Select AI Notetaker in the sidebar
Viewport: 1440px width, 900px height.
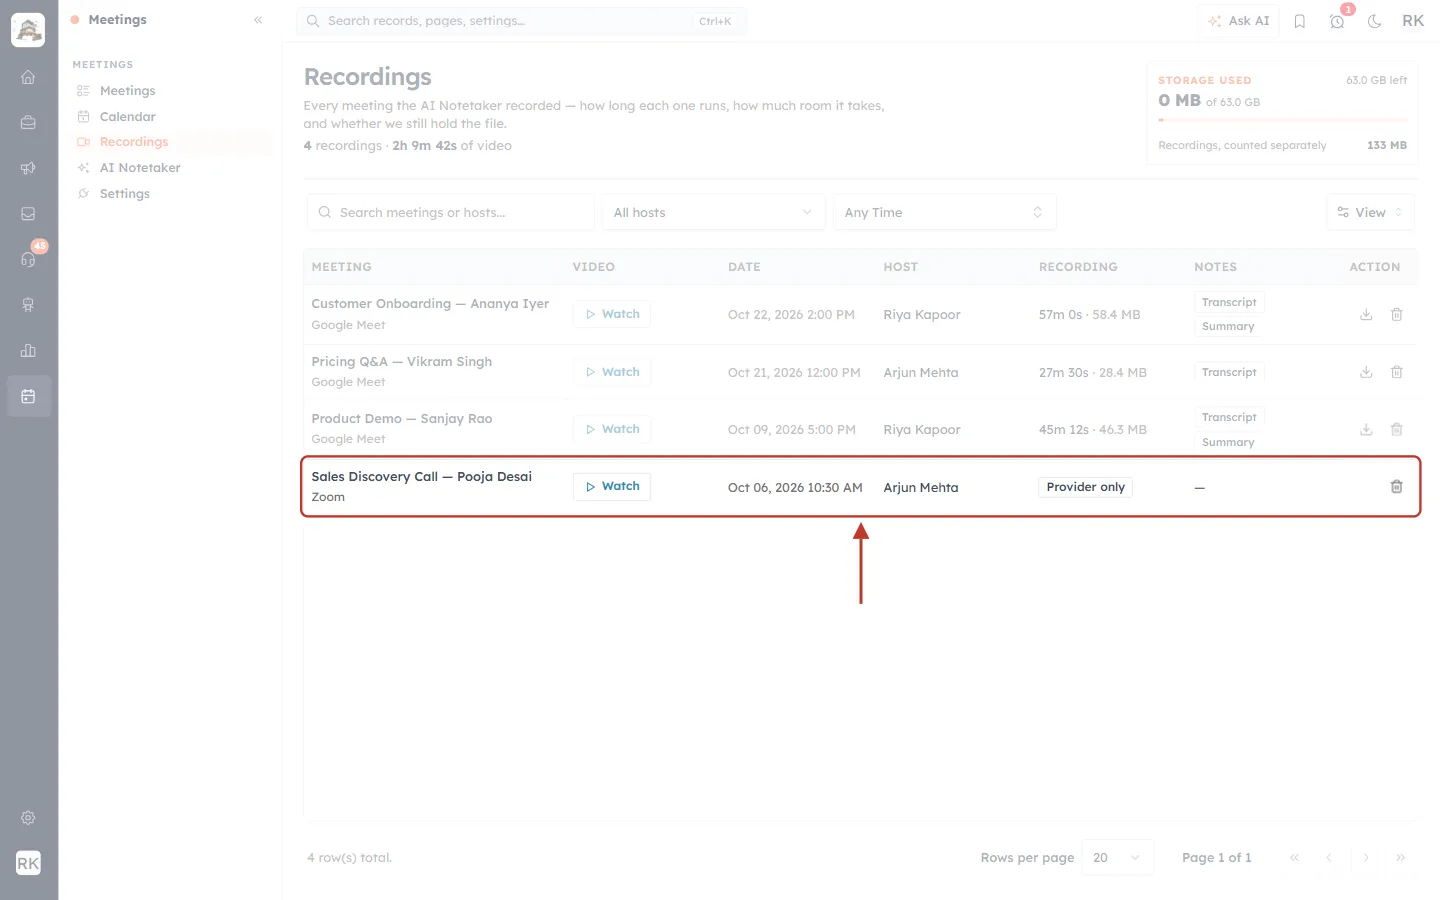click(x=140, y=168)
